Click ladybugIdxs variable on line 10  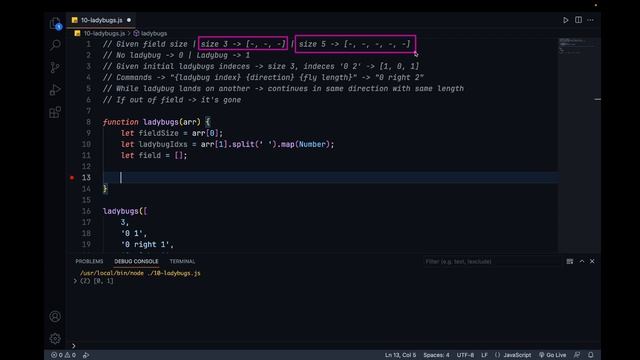pyautogui.click(x=163, y=144)
